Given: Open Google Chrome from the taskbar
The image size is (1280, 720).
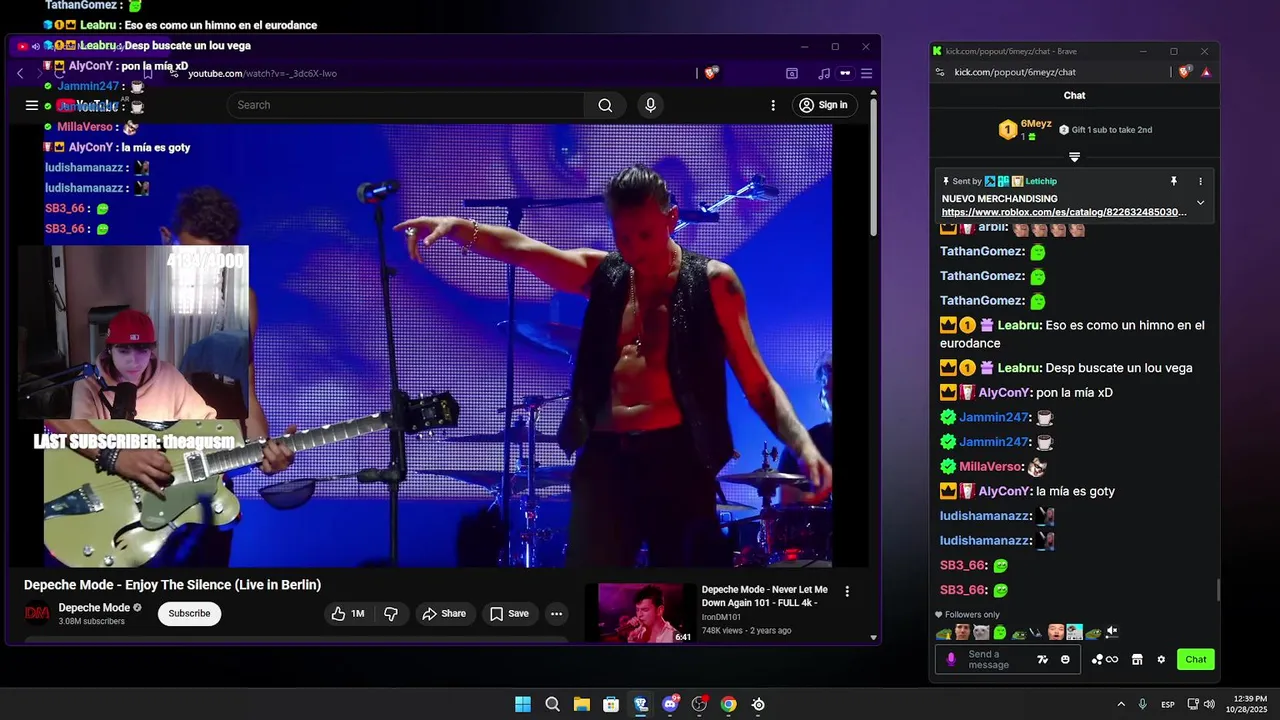Looking at the screenshot, I should pyautogui.click(x=728, y=704).
